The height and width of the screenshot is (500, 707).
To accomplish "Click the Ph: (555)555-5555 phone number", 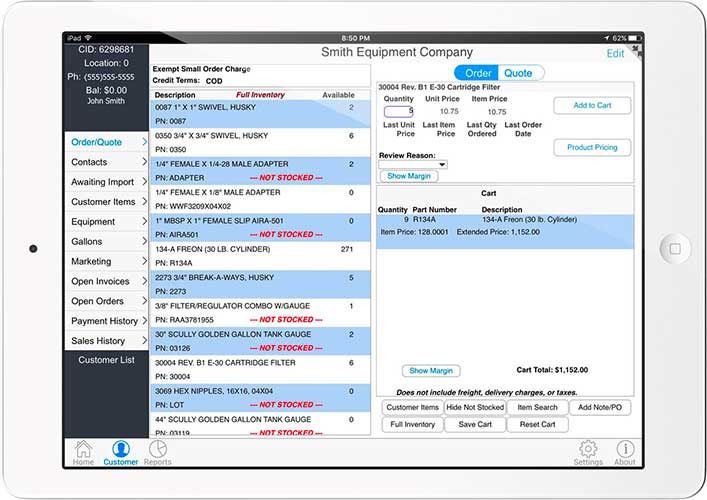I will (x=101, y=77).
